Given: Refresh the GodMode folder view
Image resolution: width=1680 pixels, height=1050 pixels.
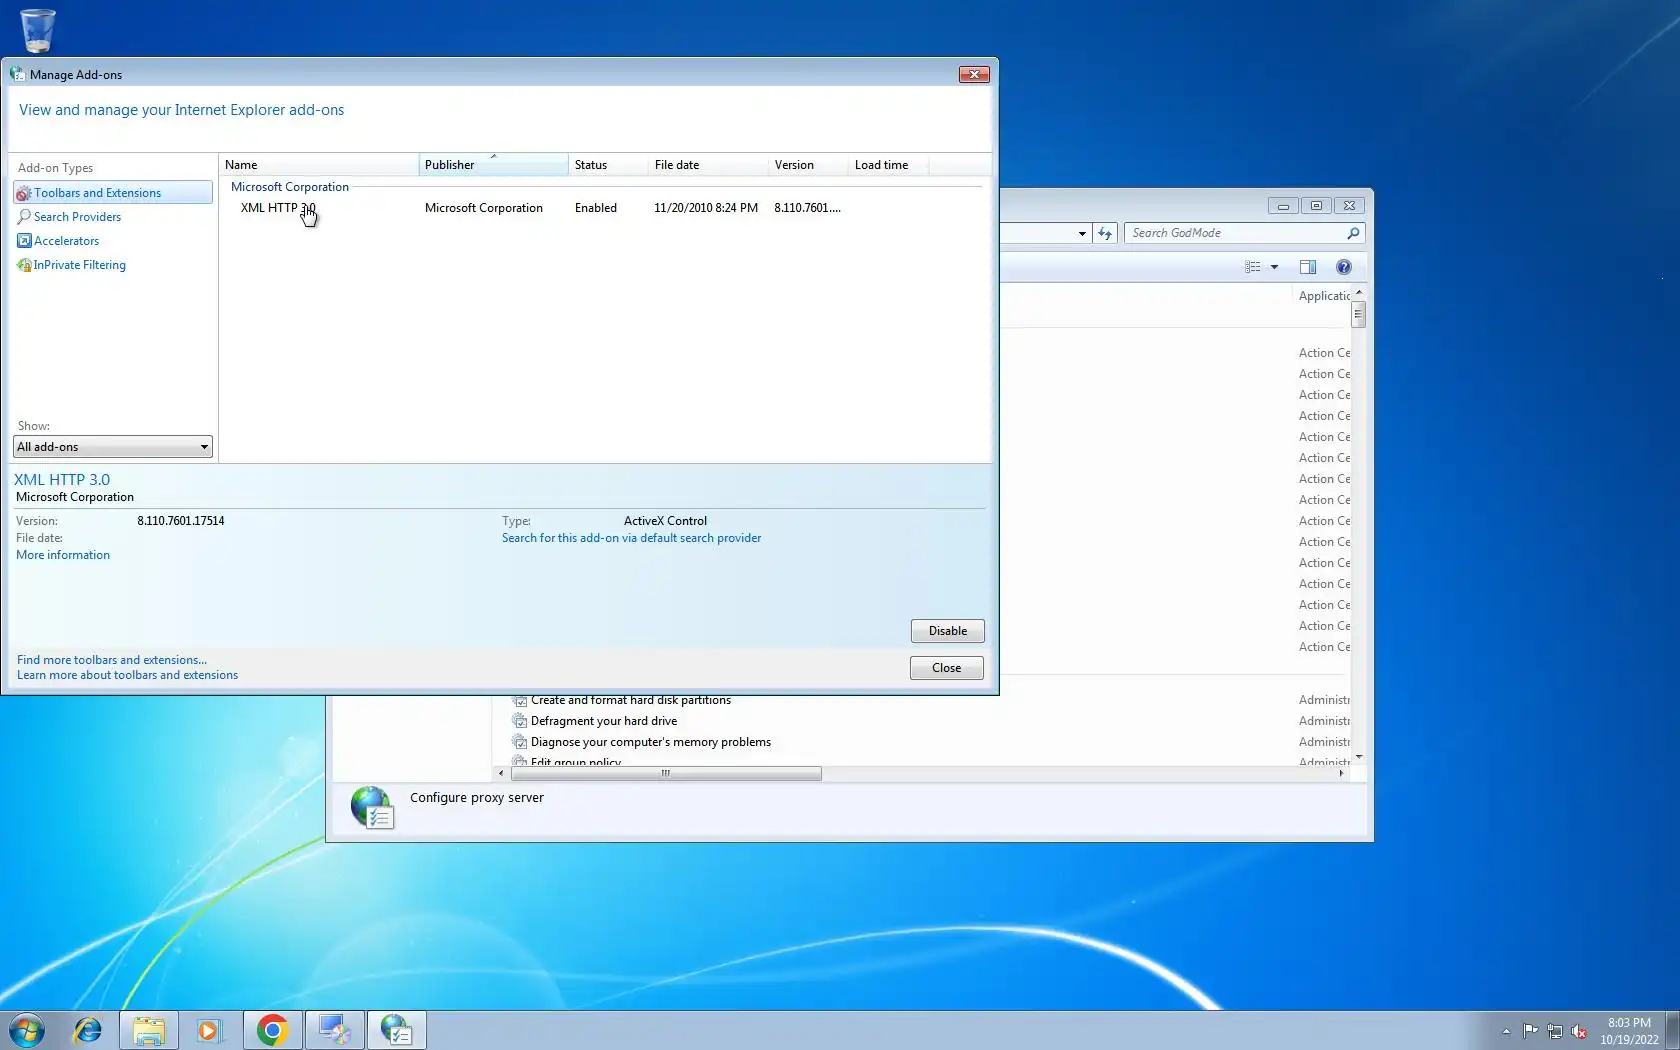Looking at the screenshot, I should coord(1105,233).
